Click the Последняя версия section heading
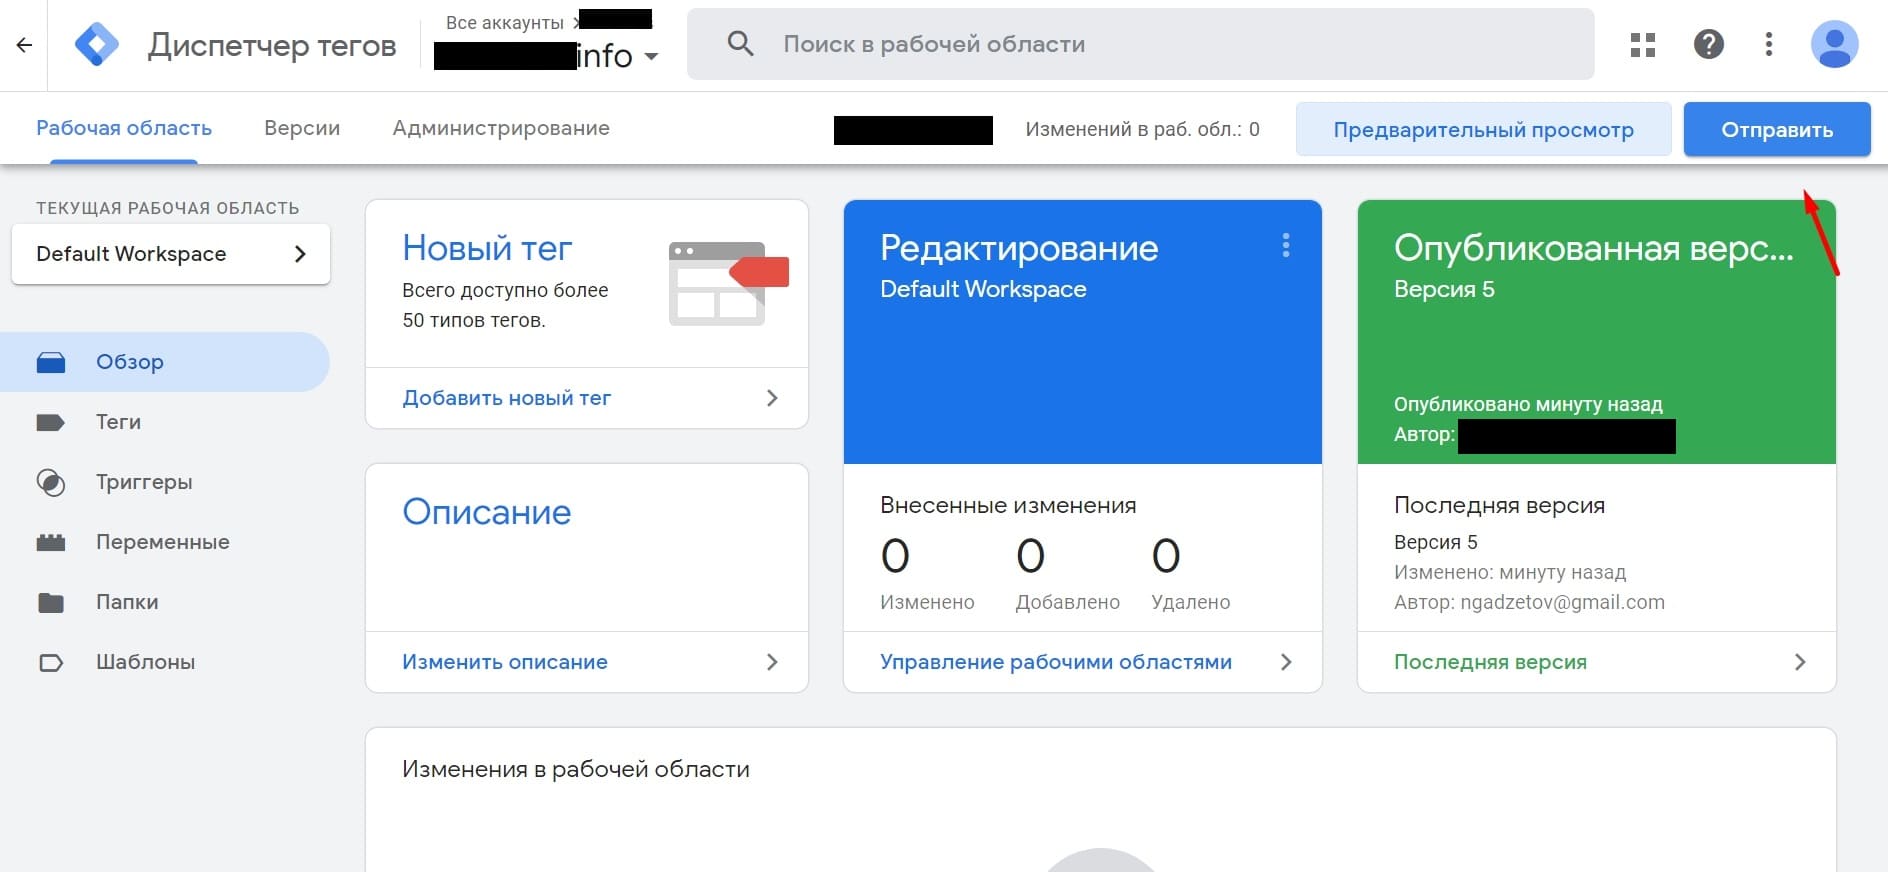1888x872 pixels. click(x=1499, y=505)
